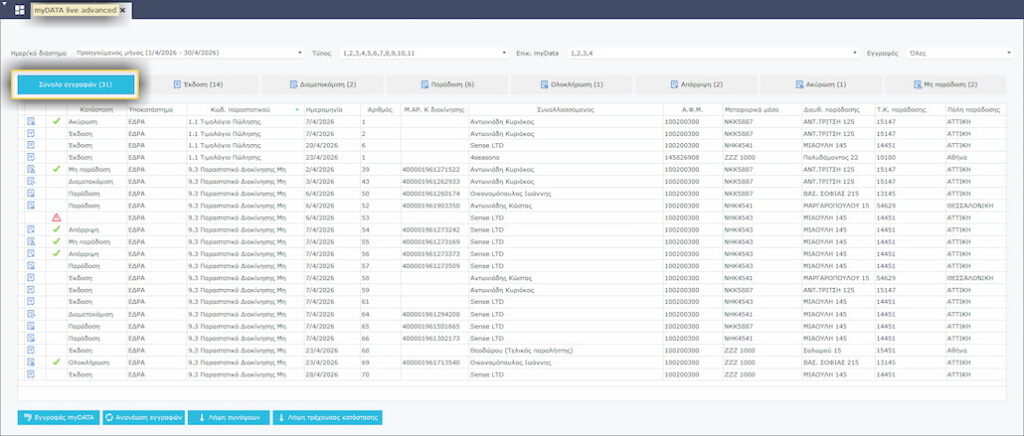Click the Συναλλασσόμενος column header
The image size is (1024, 436).
pyautogui.click(x=566, y=110)
